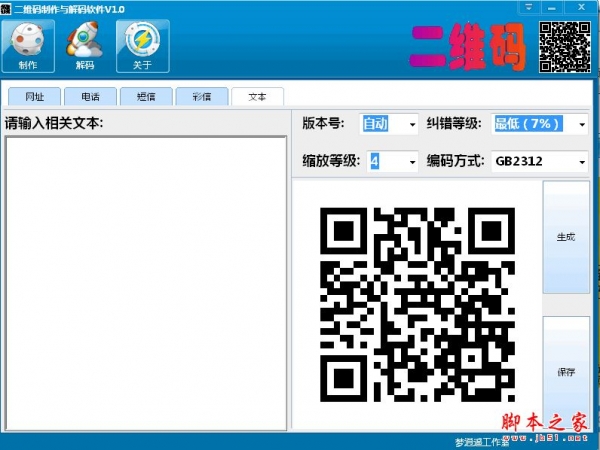
Task: Select the 文本 tab
Action: click(x=257, y=96)
